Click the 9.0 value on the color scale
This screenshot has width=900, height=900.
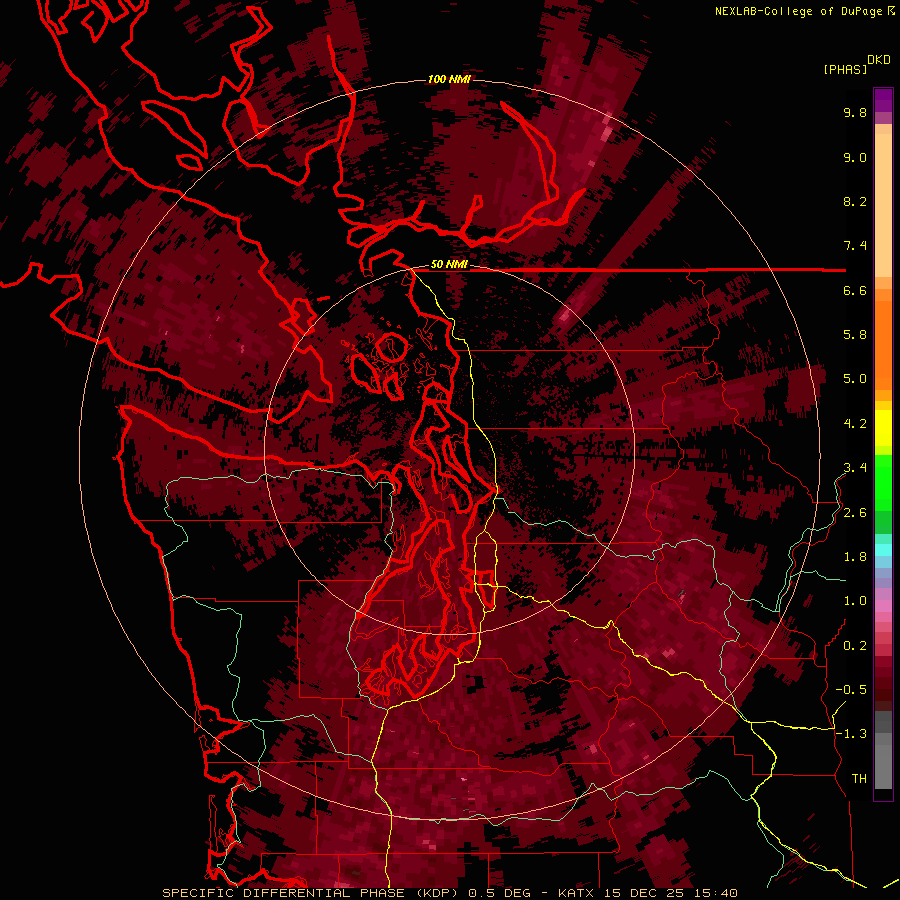point(855,157)
